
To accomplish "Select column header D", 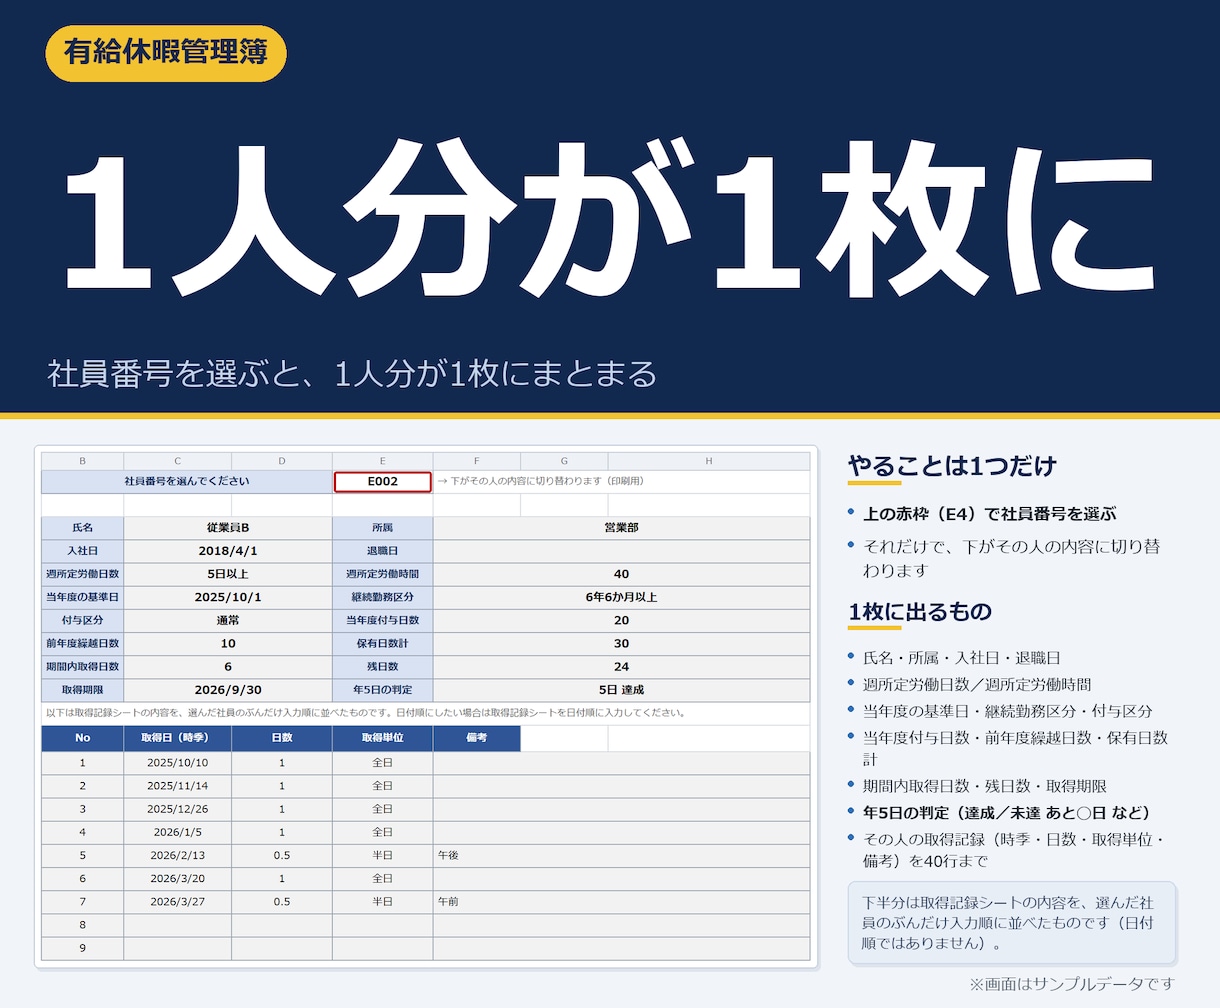I will click(x=282, y=461).
